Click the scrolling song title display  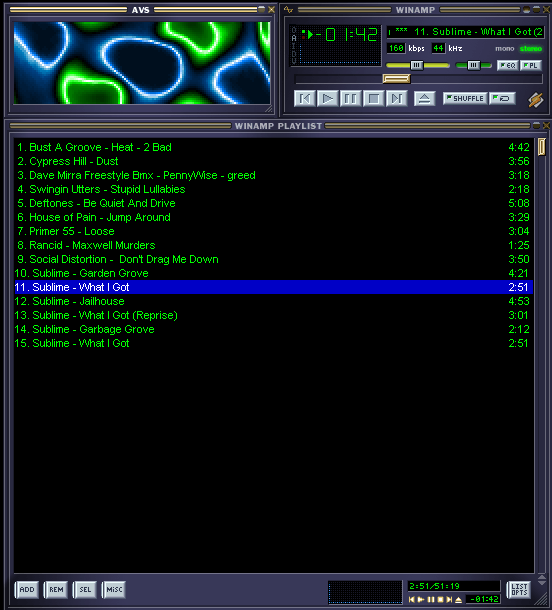tap(465, 32)
